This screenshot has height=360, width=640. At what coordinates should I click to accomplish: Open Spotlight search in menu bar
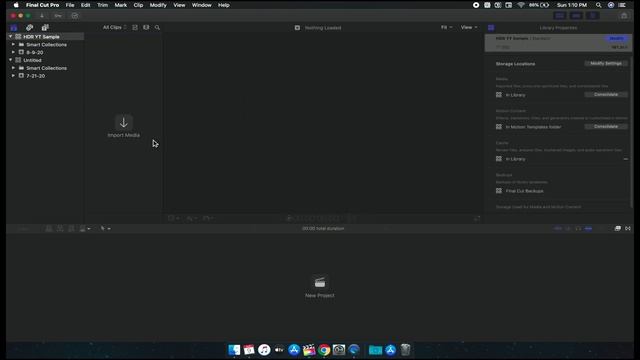pyautogui.click(x=598, y=5)
